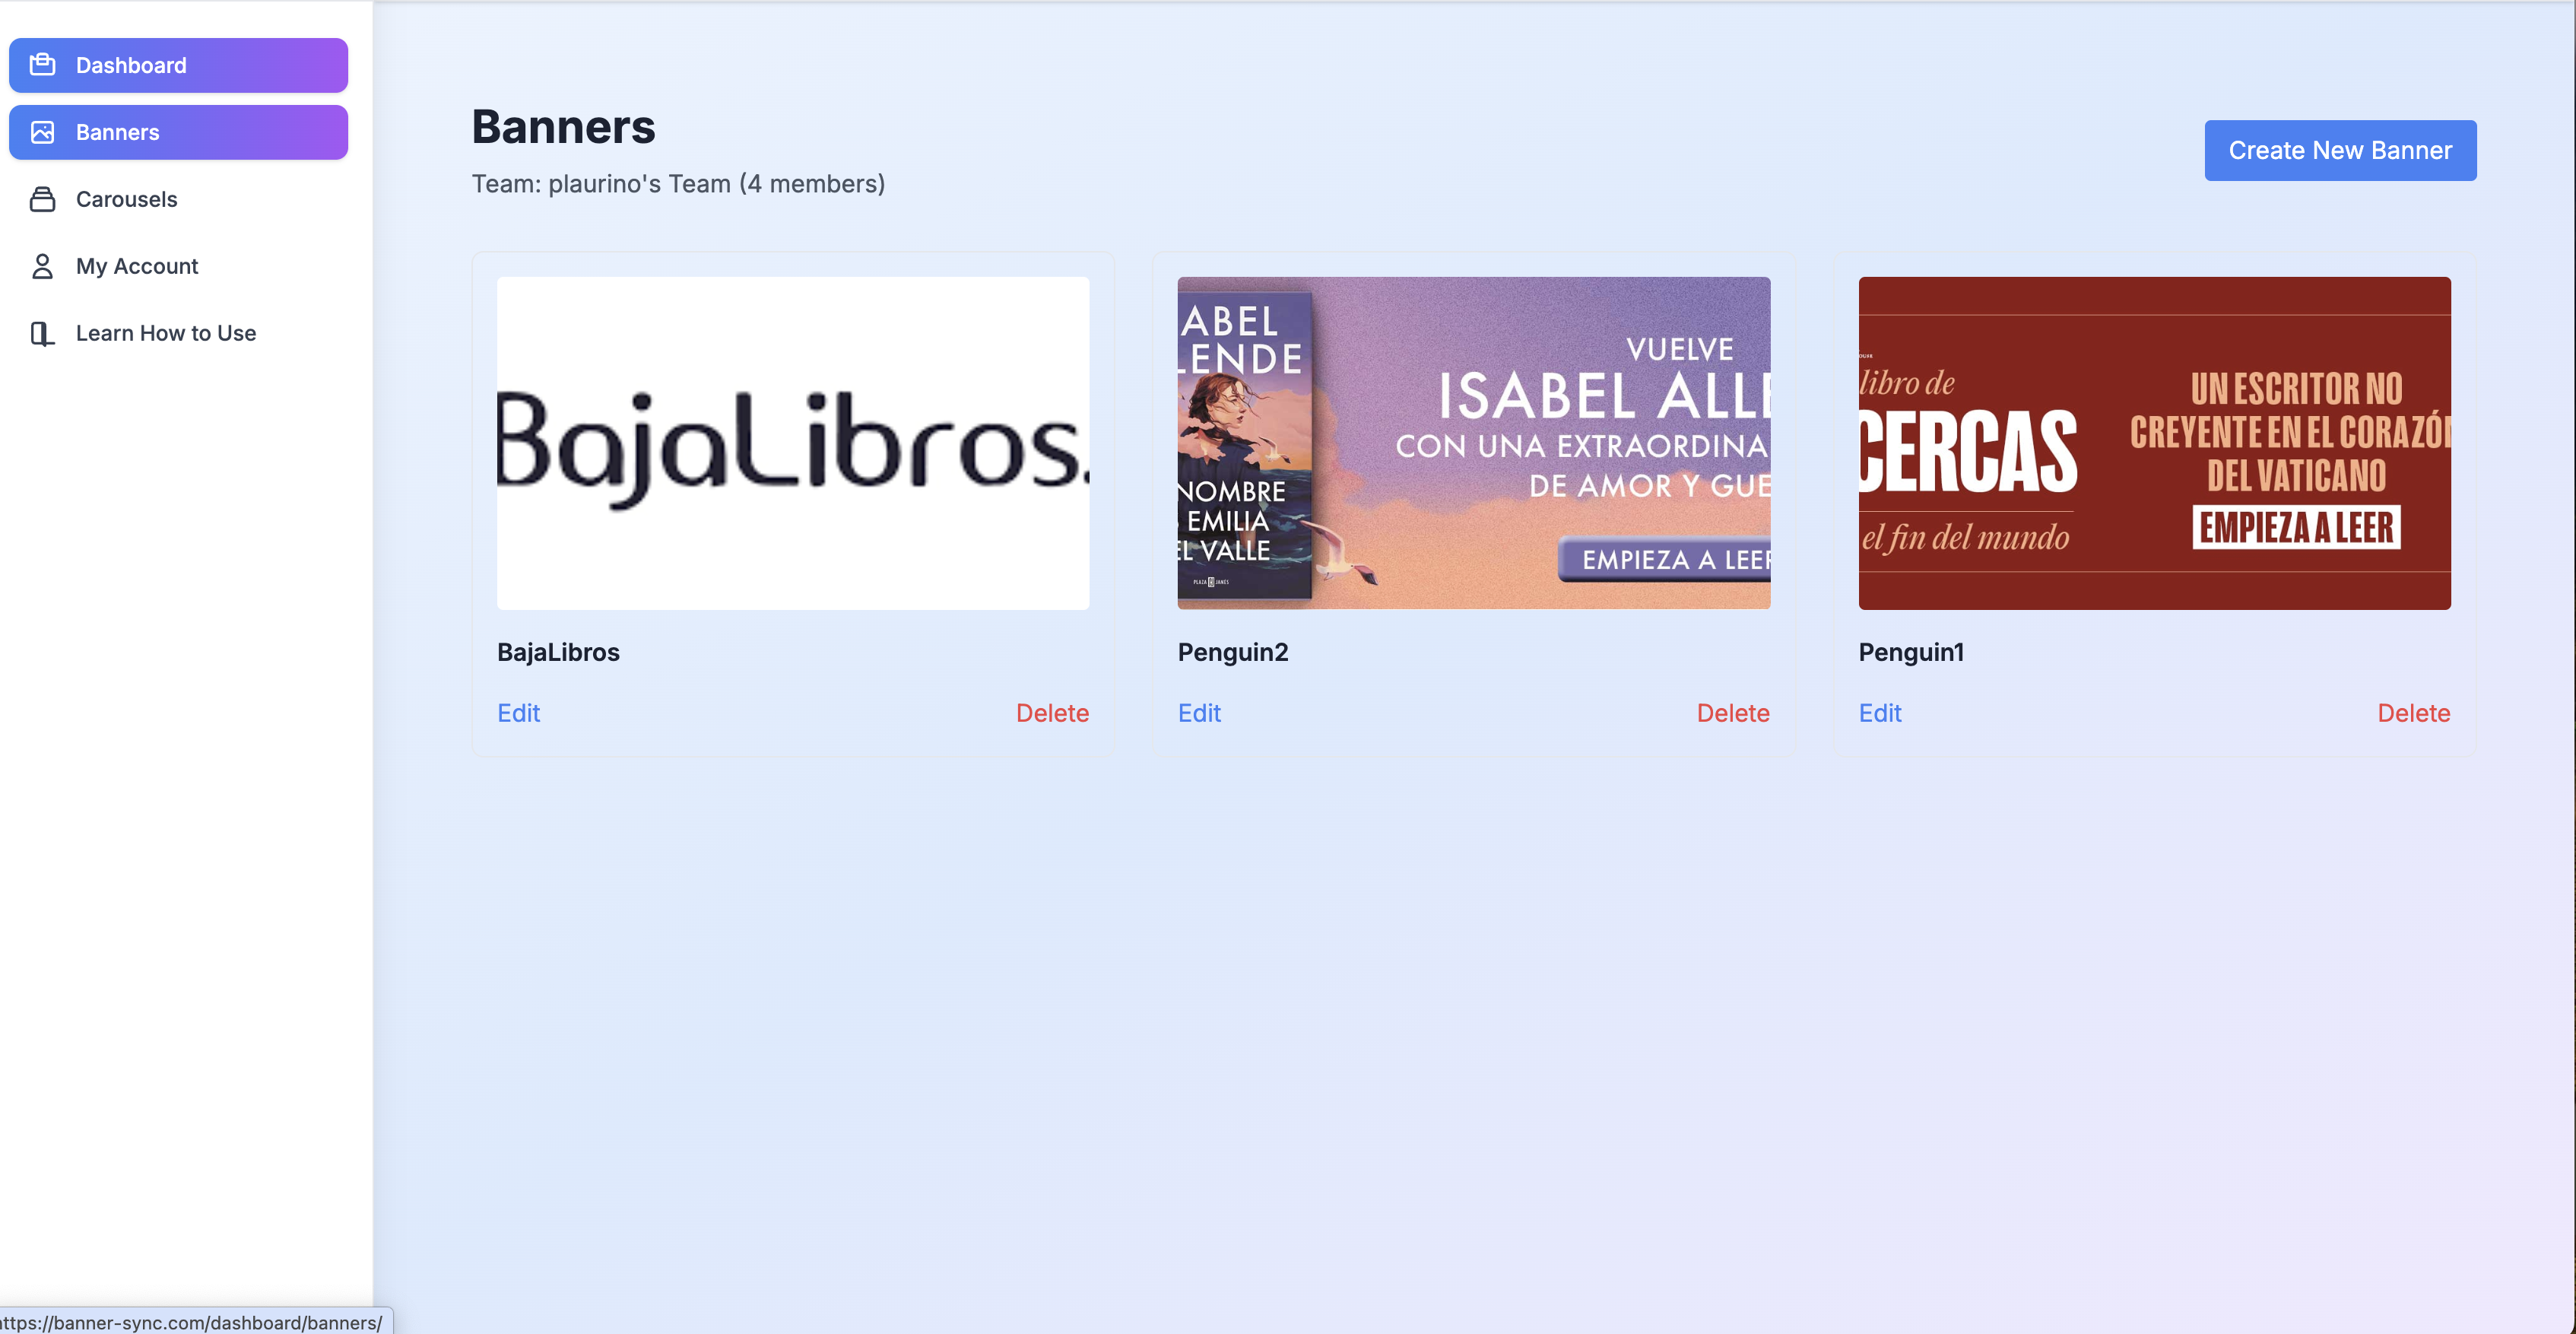Go to Carousels section
This screenshot has width=2576, height=1334.
178,199
